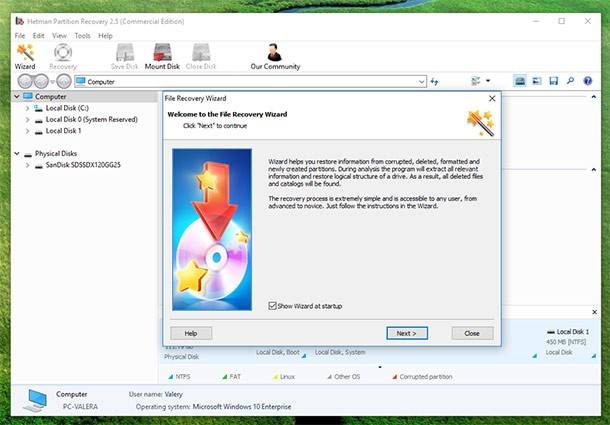Click the wizard Help button

click(191, 333)
